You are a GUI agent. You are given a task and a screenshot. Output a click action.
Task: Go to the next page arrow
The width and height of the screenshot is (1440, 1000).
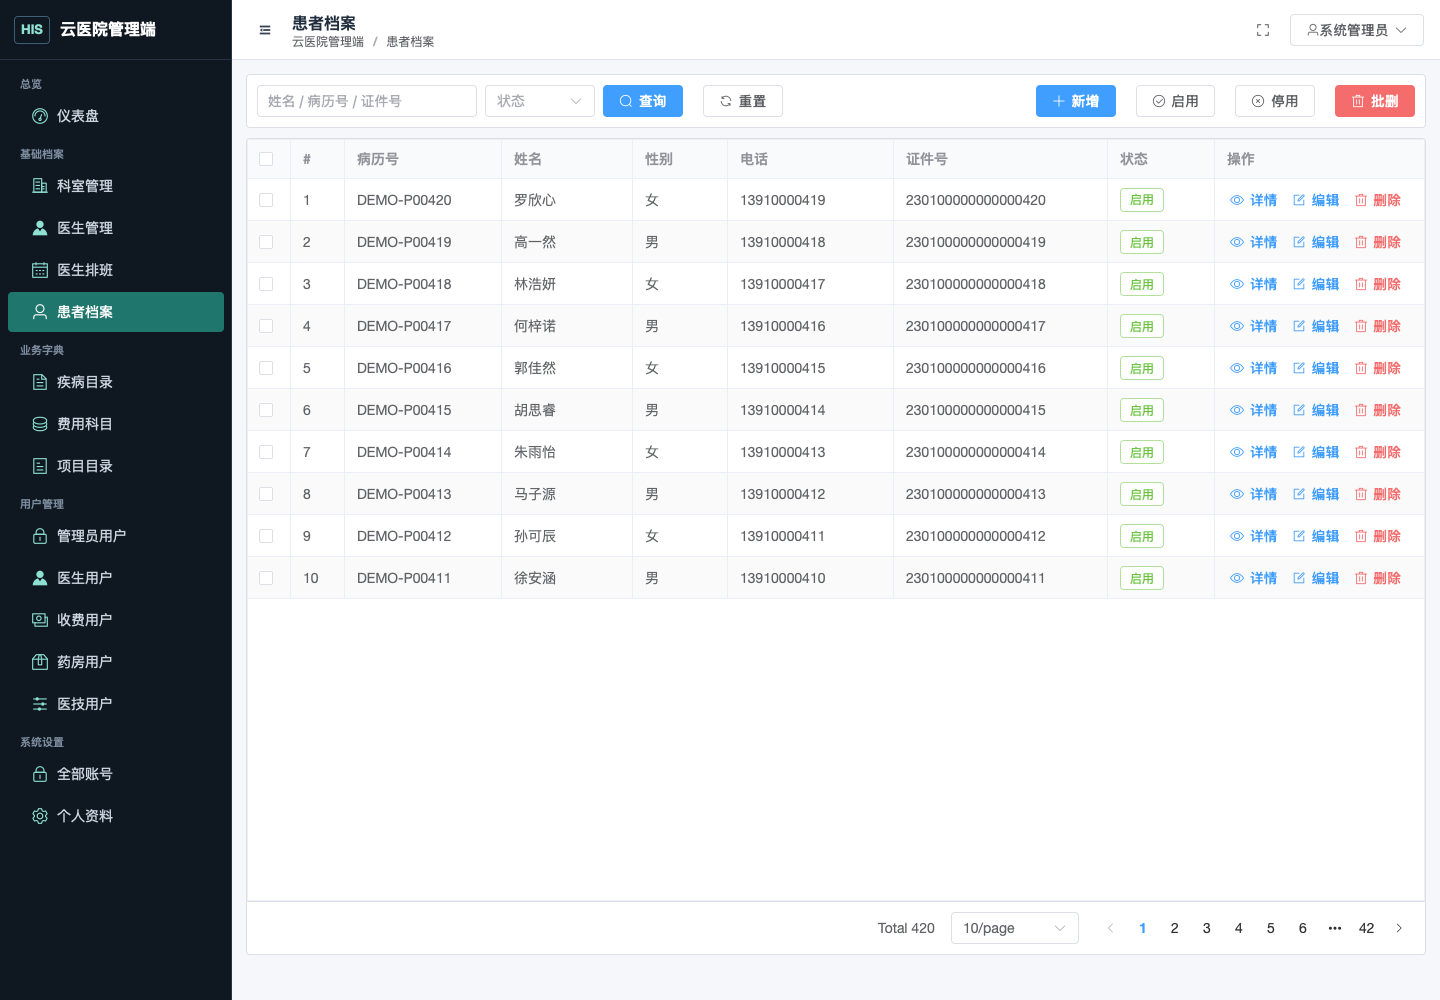(x=1399, y=928)
